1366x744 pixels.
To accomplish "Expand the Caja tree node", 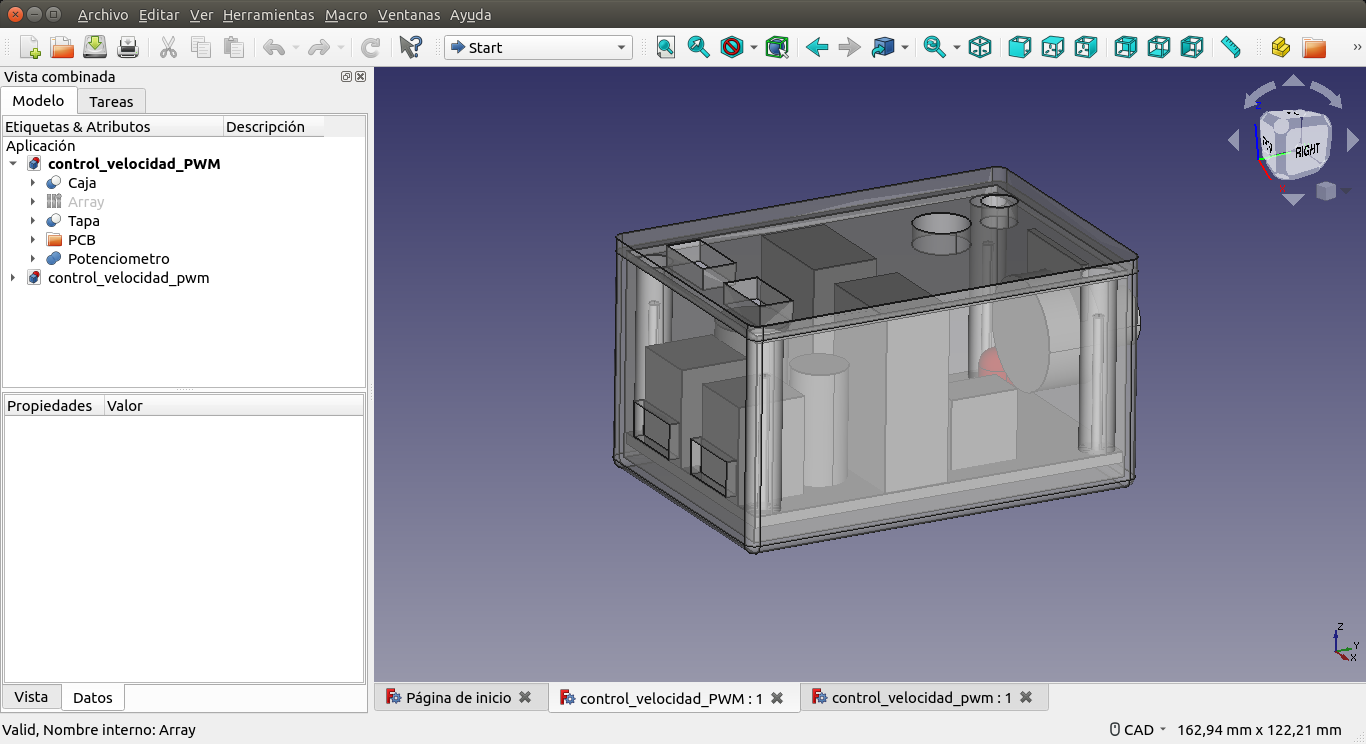I will click(33, 183).
